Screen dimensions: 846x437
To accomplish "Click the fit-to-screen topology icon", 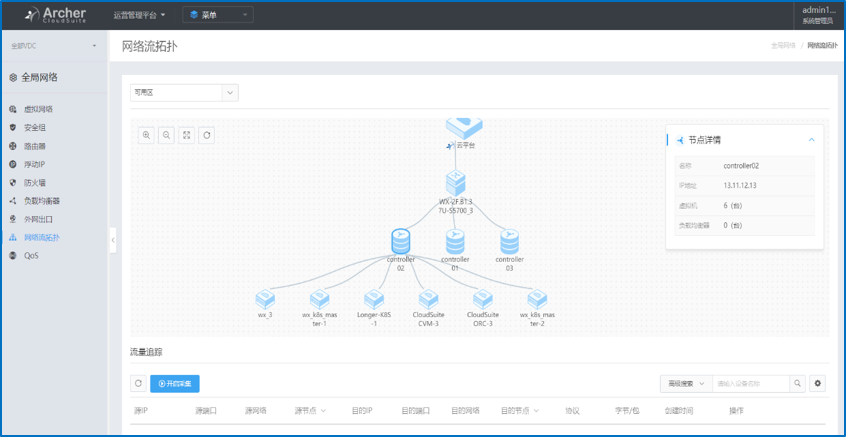I will coord(187,135).
